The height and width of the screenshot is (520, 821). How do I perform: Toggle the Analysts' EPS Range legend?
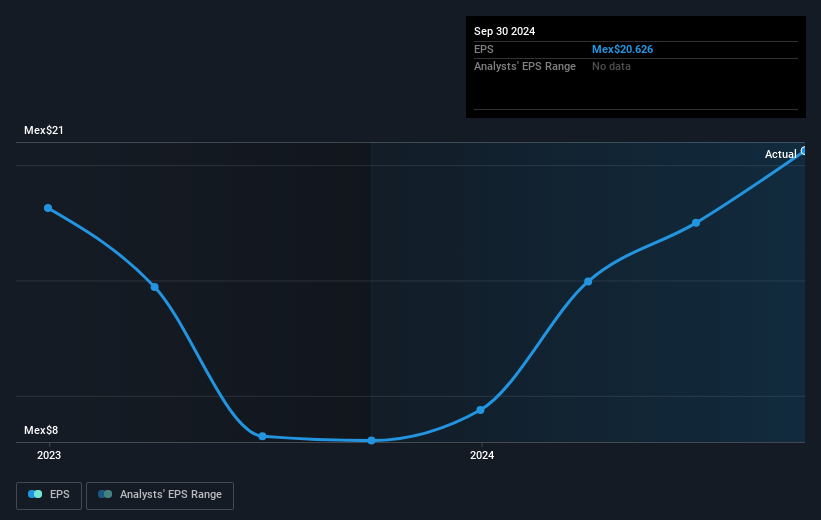pos(160,495)
